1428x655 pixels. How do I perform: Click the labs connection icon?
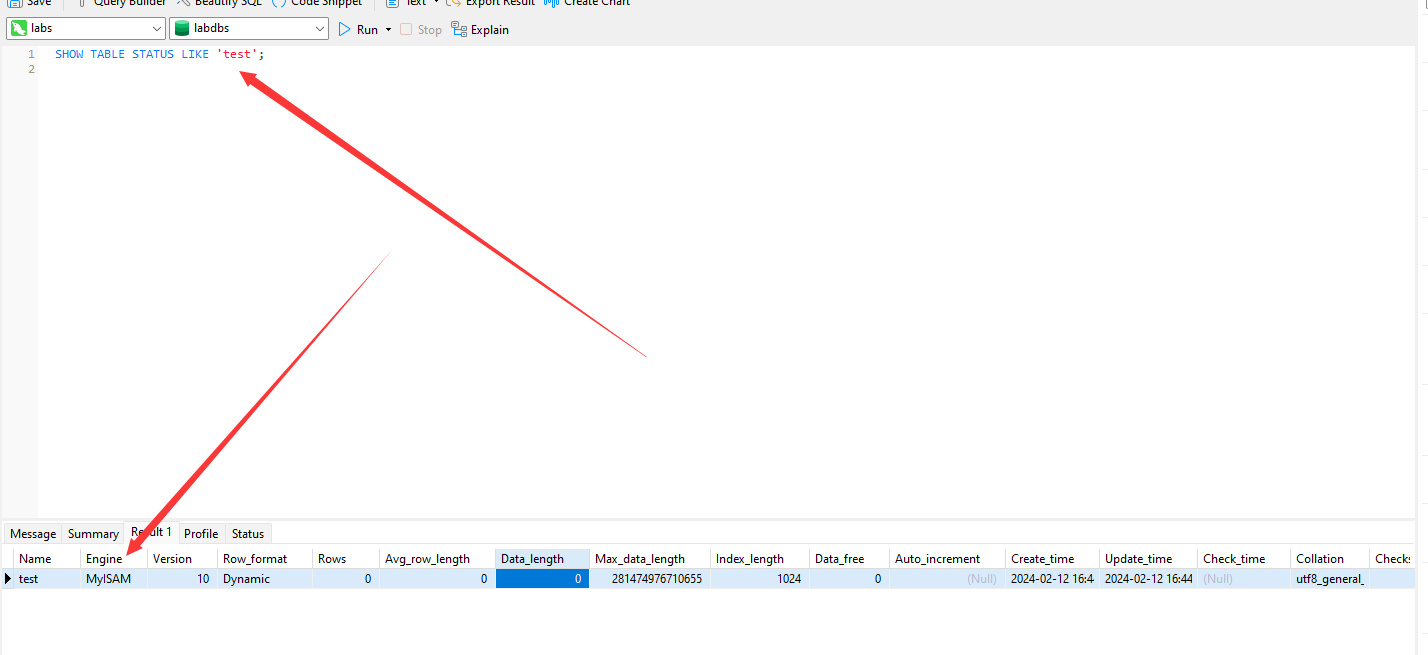(x=18, y=29)
